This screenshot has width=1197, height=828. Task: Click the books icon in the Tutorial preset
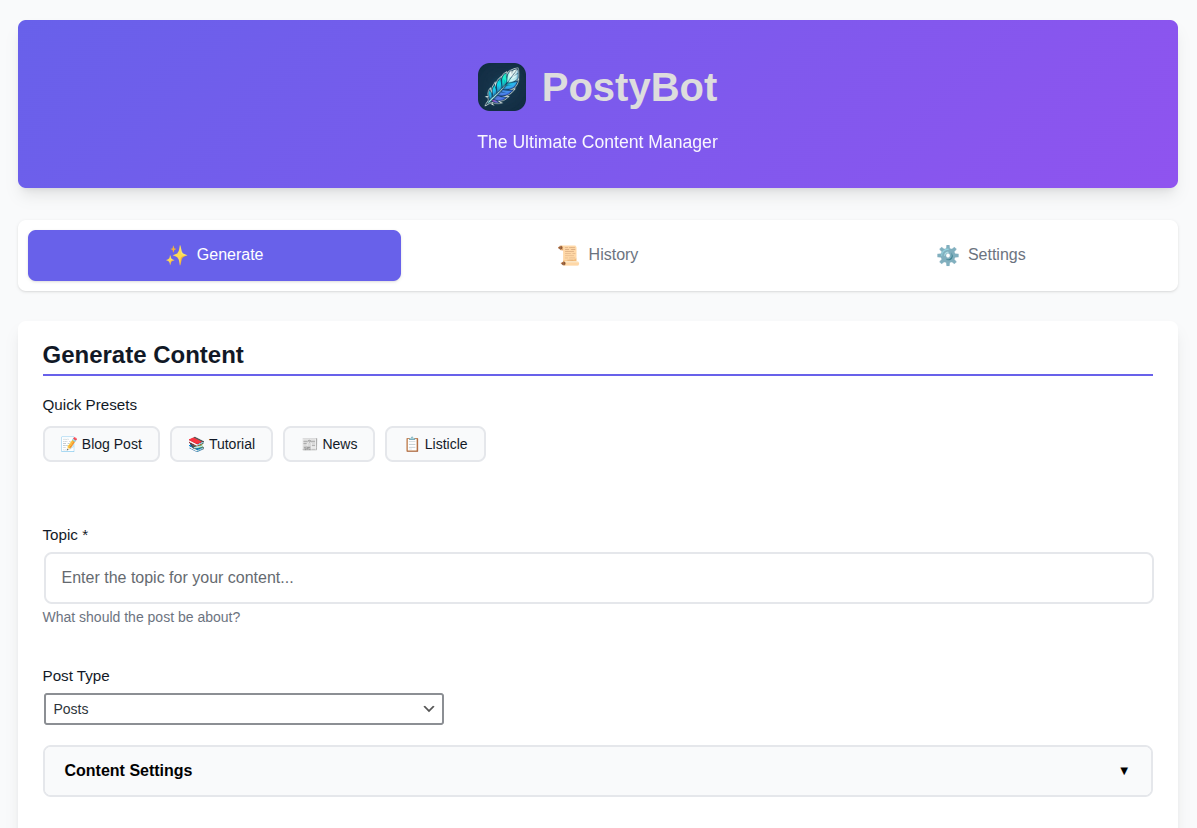pyautogui.click(x=194, y=443)
